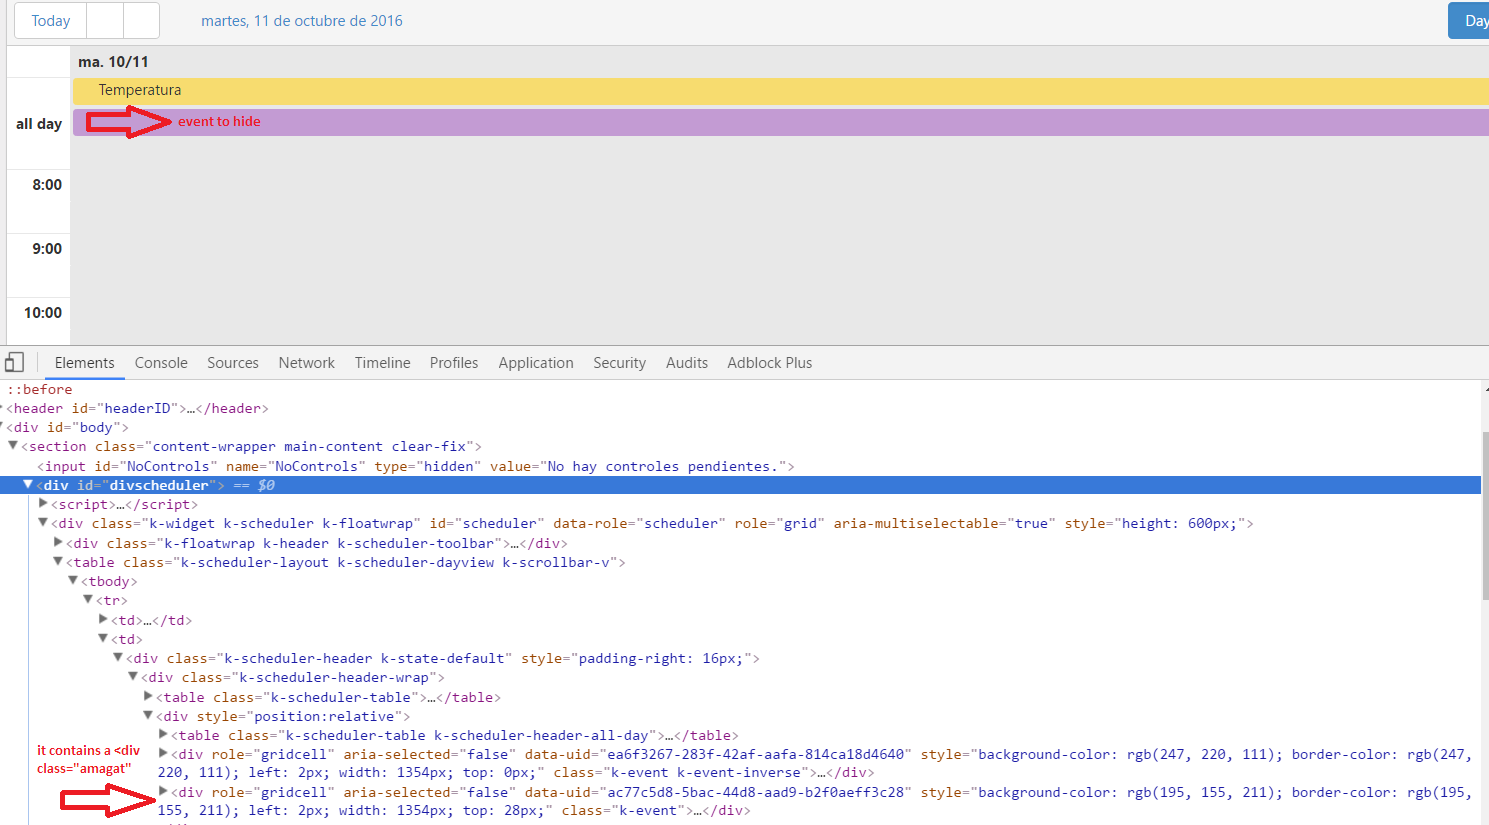Expand the table class k-scheduler-table node
This screenshot has width=1489, height=825.
(x=148, y=697)
